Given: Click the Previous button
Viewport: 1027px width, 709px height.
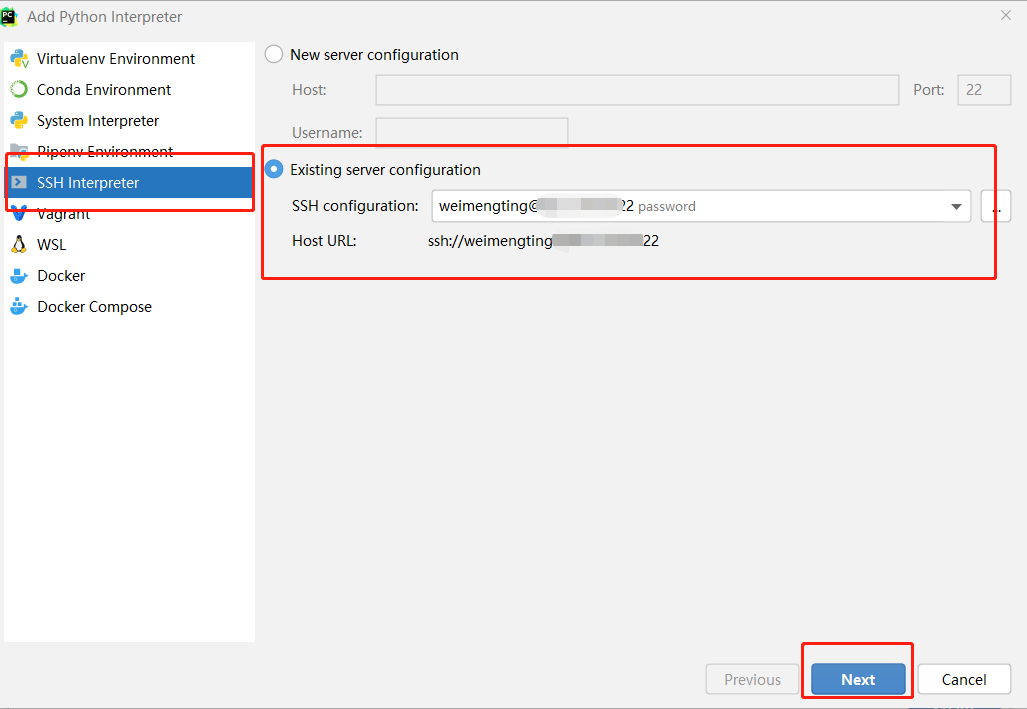Looking at the screenshot, I should click(x=752, y=680).
